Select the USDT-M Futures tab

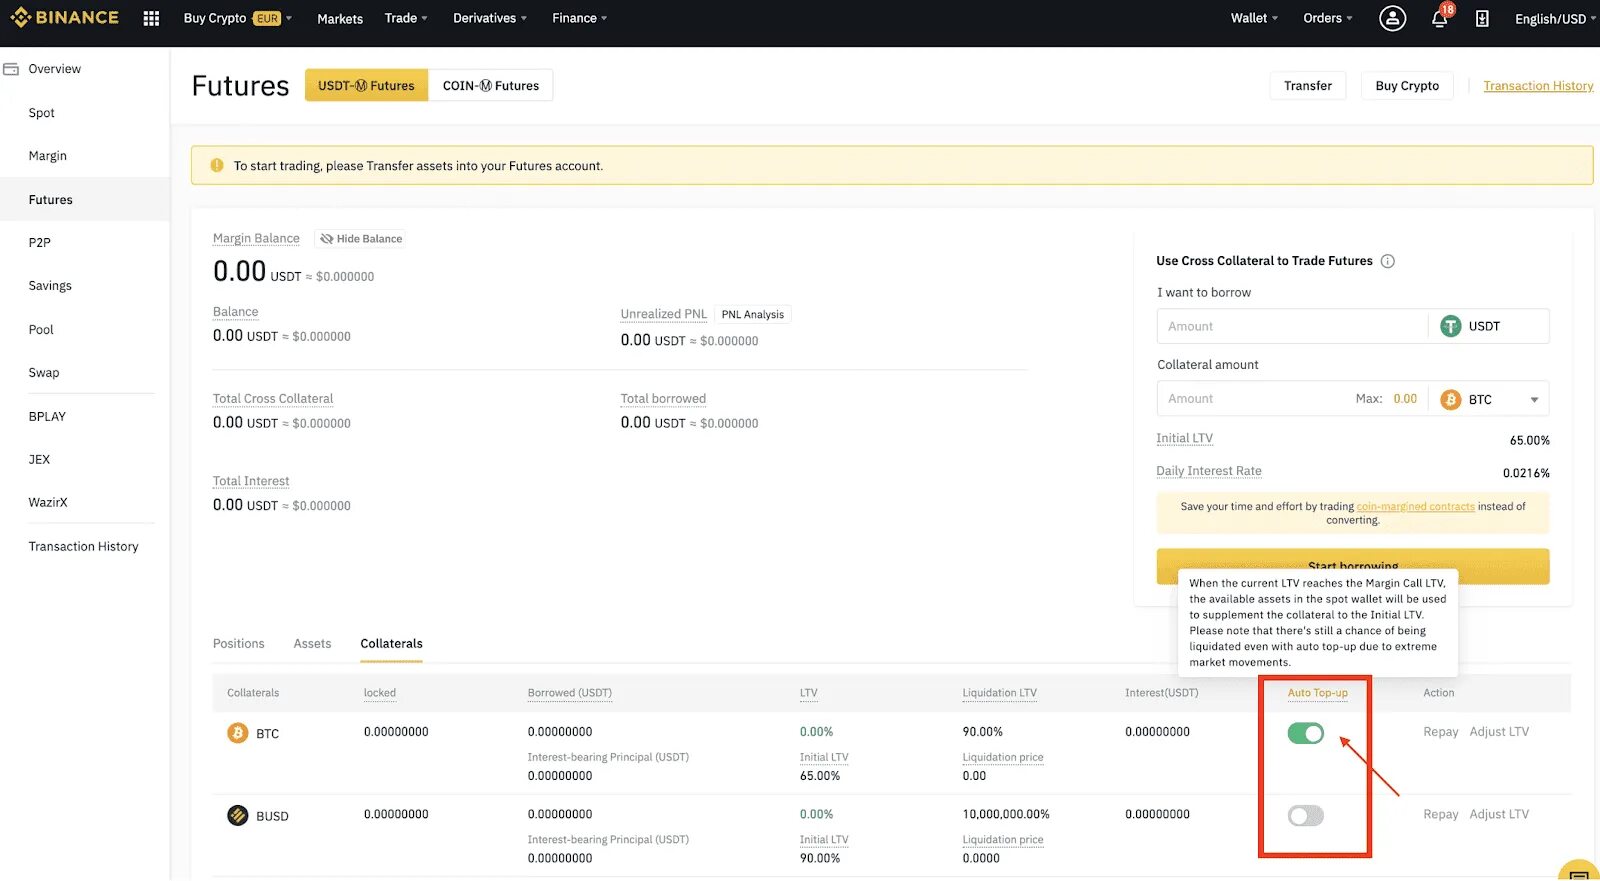click(366, 85)
